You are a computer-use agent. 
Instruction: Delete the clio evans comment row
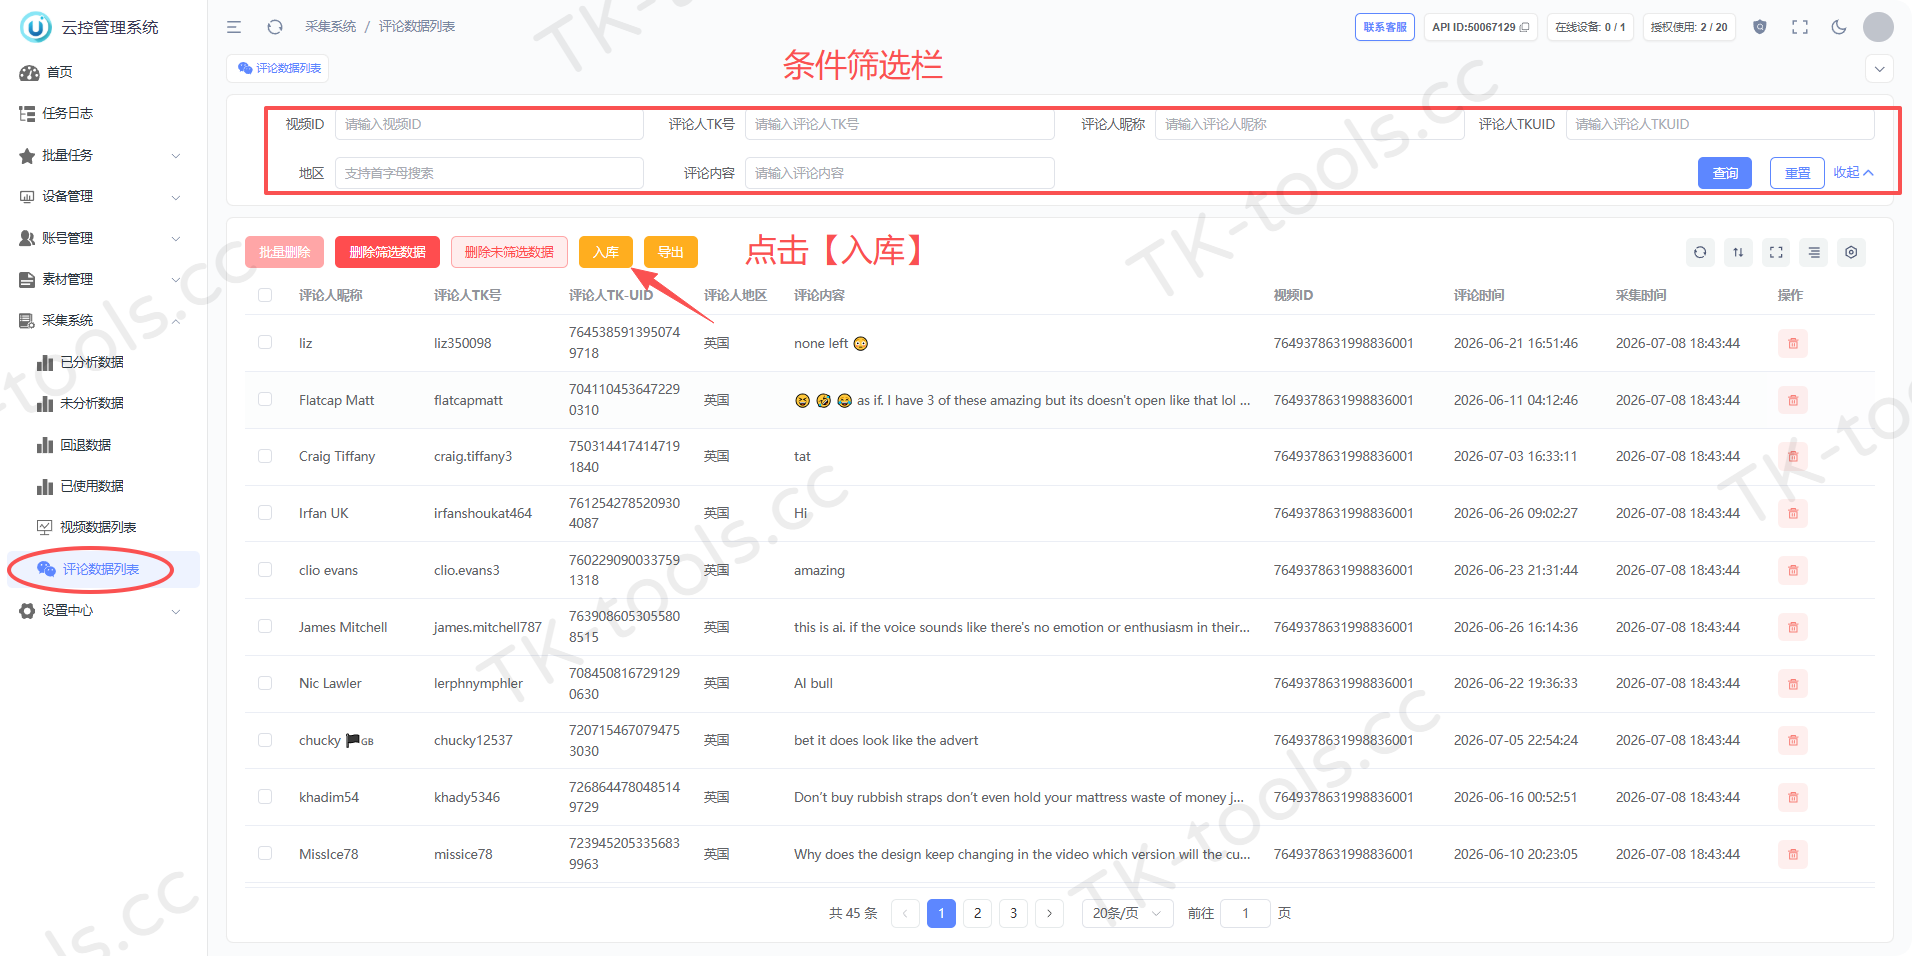(x=1793, y=570)
